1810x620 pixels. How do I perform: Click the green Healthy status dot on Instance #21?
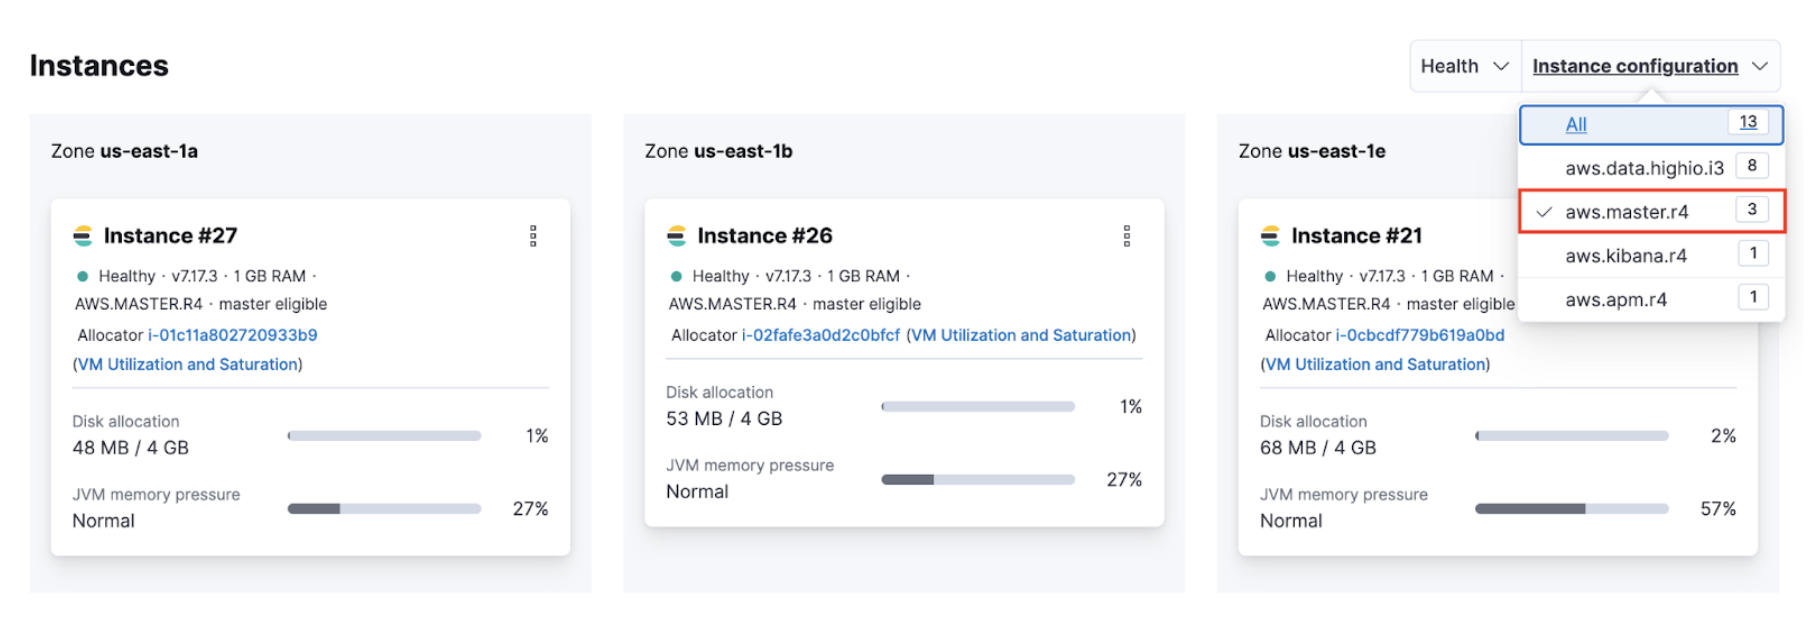pos(1268,276)
